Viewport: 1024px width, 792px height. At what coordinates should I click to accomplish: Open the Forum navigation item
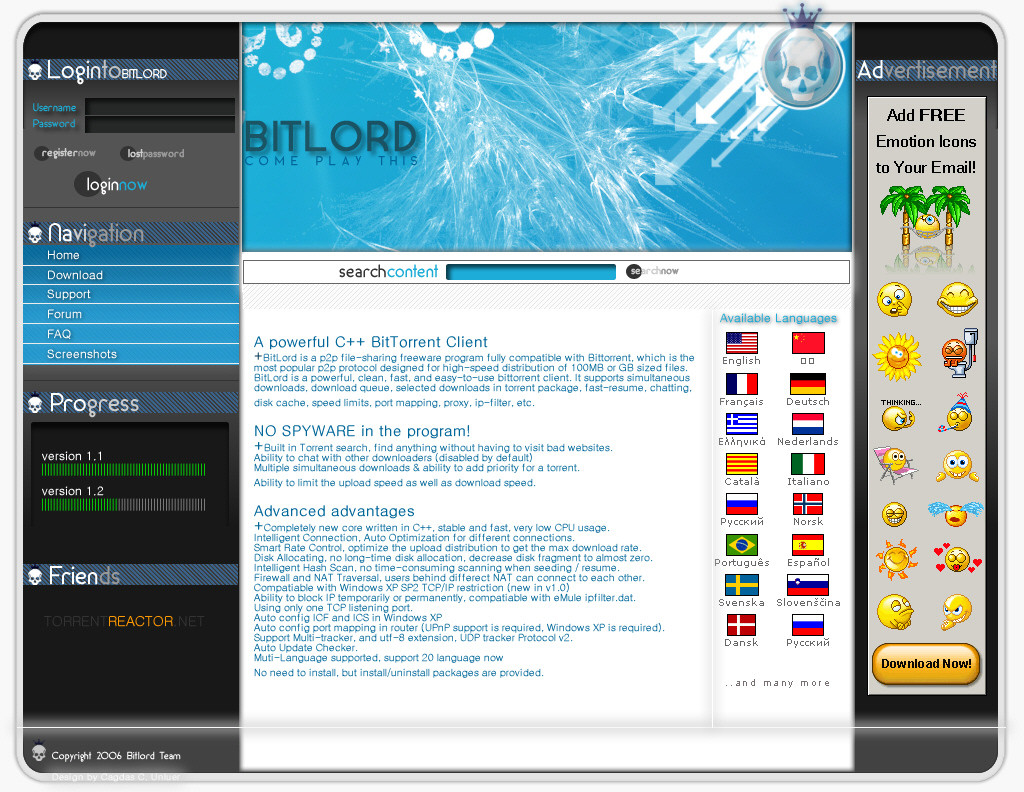click(x=131, y=314)
